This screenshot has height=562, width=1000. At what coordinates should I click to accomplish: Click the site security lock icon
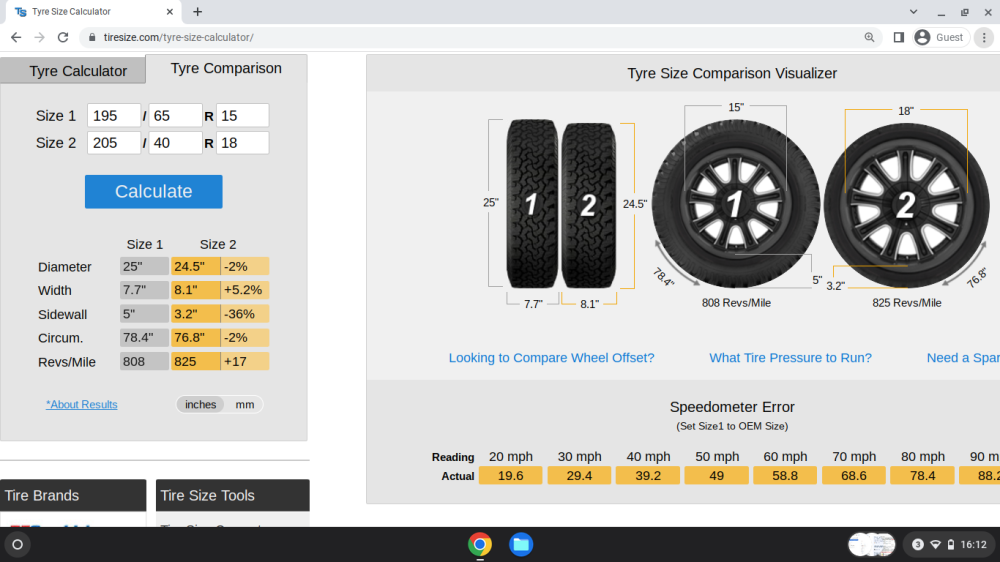pos(92,38)
